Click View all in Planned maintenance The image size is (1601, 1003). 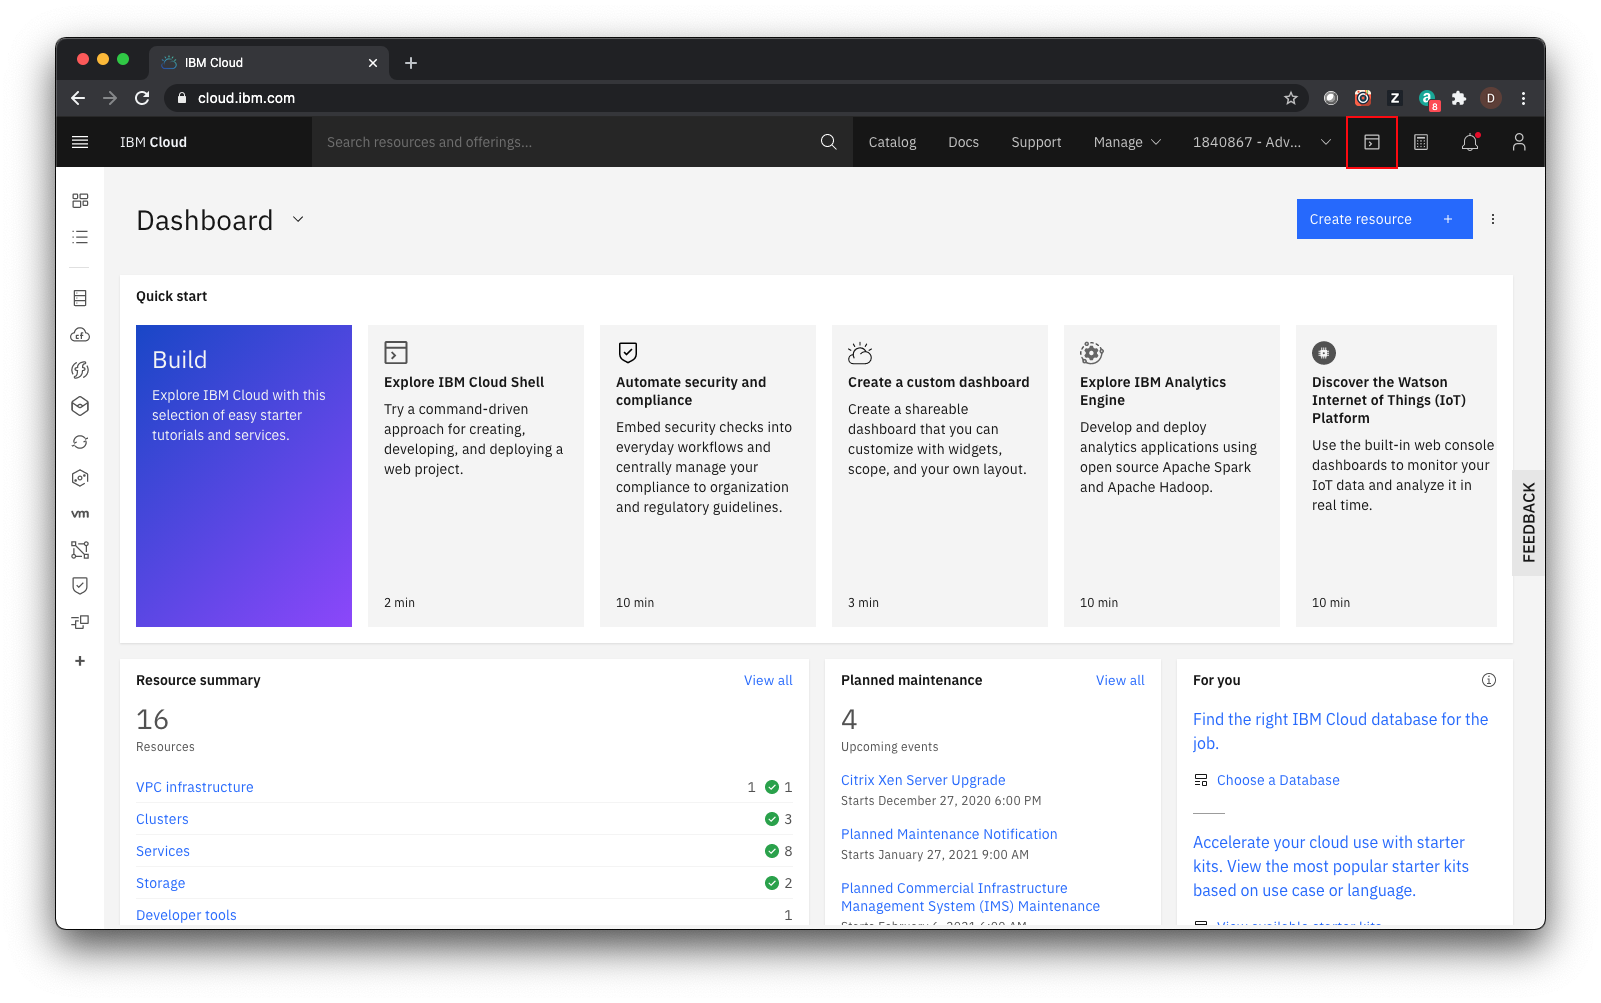[x=1120, y=680]
